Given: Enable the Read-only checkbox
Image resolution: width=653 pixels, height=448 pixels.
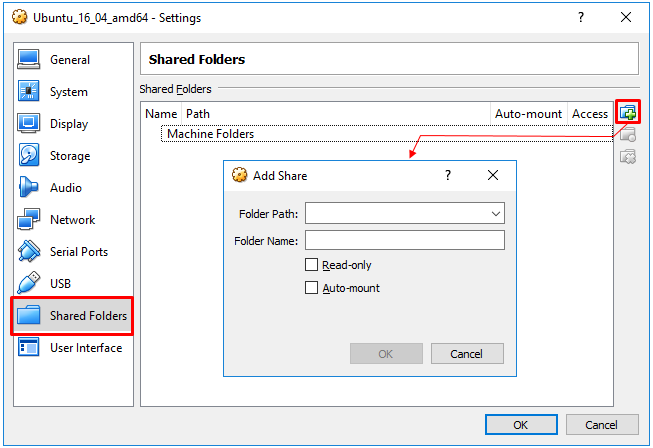Looking at the screenshot, I should tap(311, 264).
